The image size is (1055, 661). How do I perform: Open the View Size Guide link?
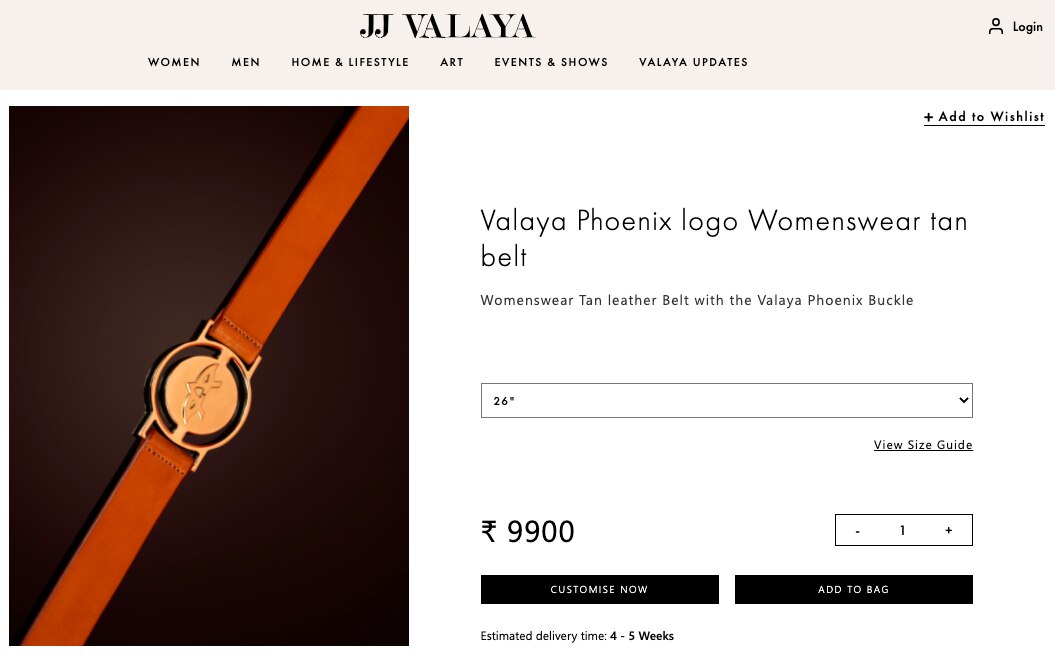coord(923,445)
